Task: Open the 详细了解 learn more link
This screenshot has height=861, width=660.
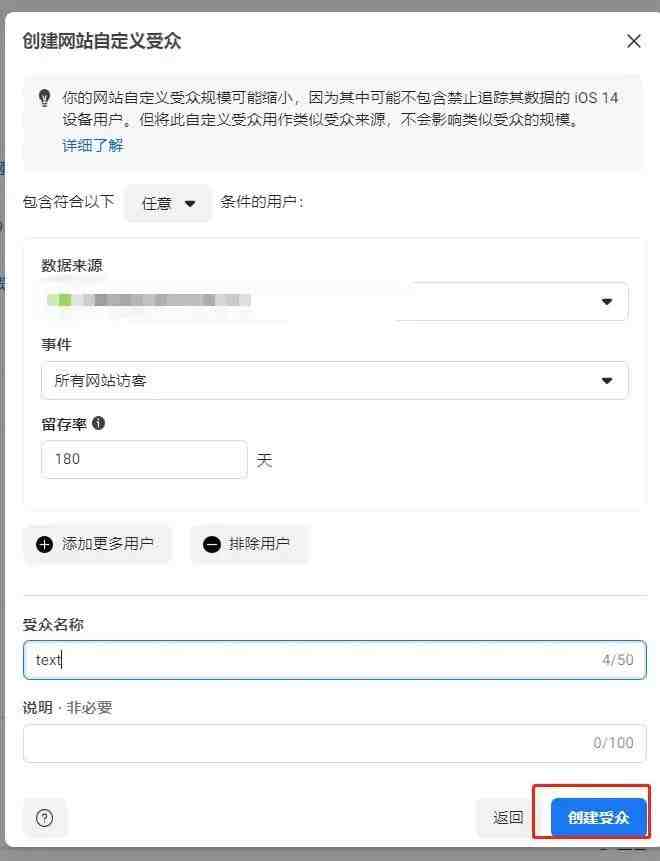Action: click(93, 146)
